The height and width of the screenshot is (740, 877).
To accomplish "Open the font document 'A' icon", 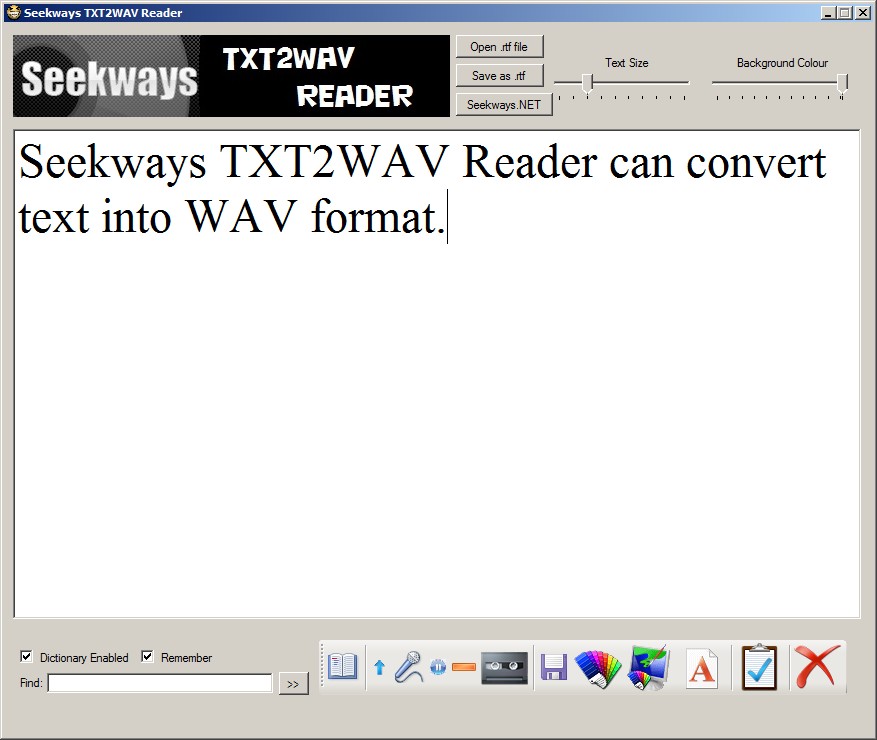I will [x=702, y=668].
